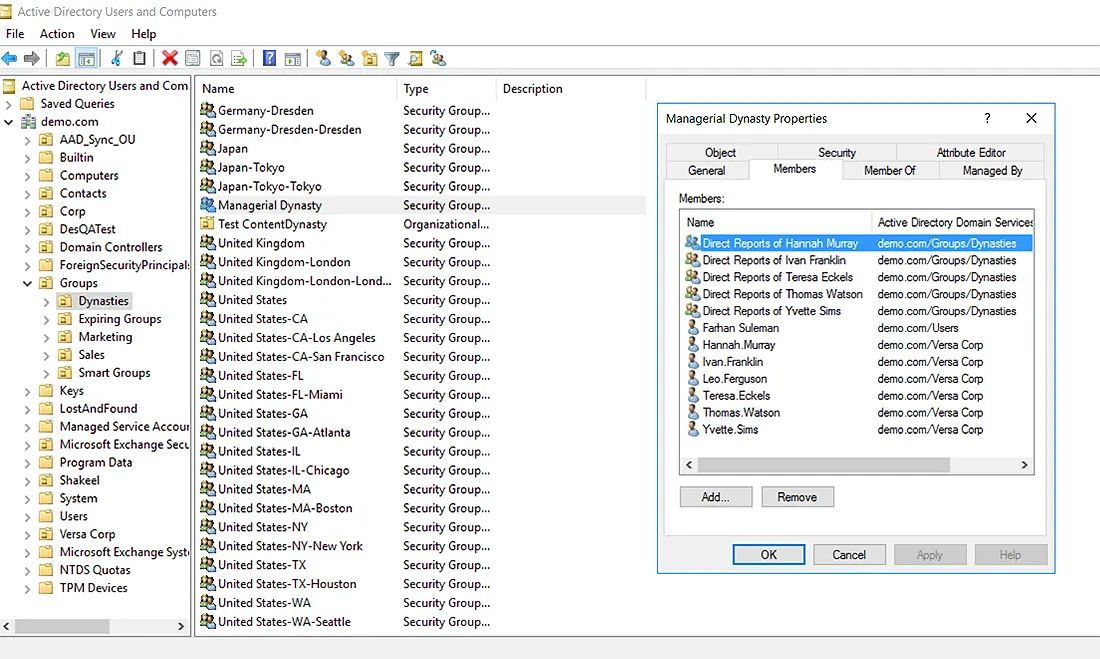
Task: Sort list by Description column header
Action: [x=570, y=89]
